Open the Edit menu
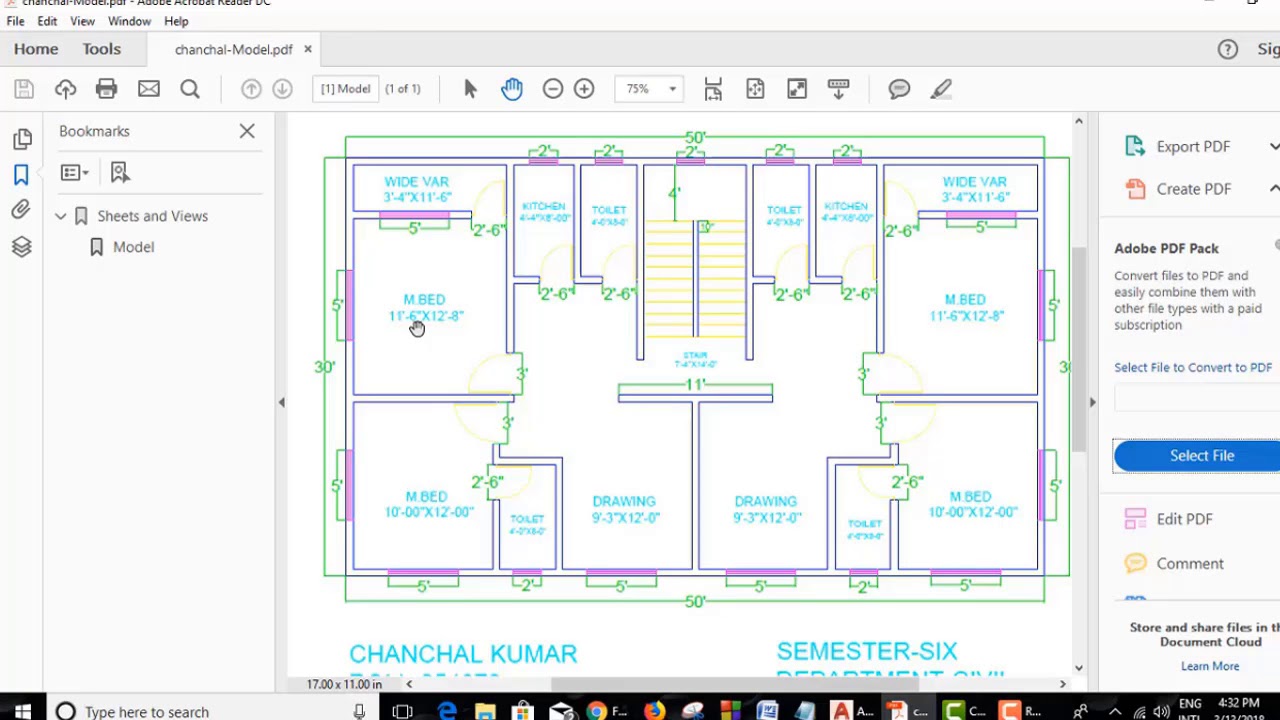This screenshot has height=720, width=1280. click(x=47, y=21)
